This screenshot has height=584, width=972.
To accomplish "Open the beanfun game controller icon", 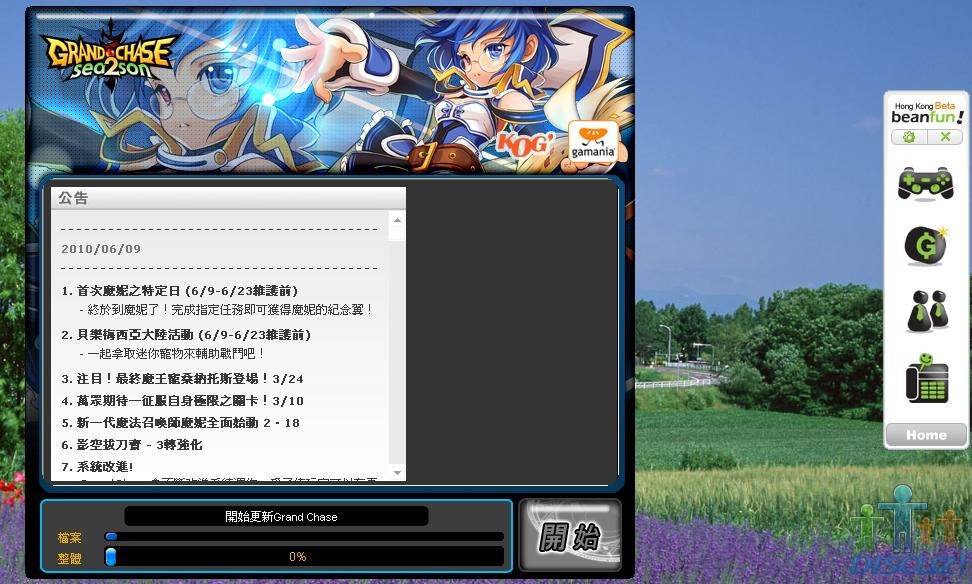I will tap(926, 184).
